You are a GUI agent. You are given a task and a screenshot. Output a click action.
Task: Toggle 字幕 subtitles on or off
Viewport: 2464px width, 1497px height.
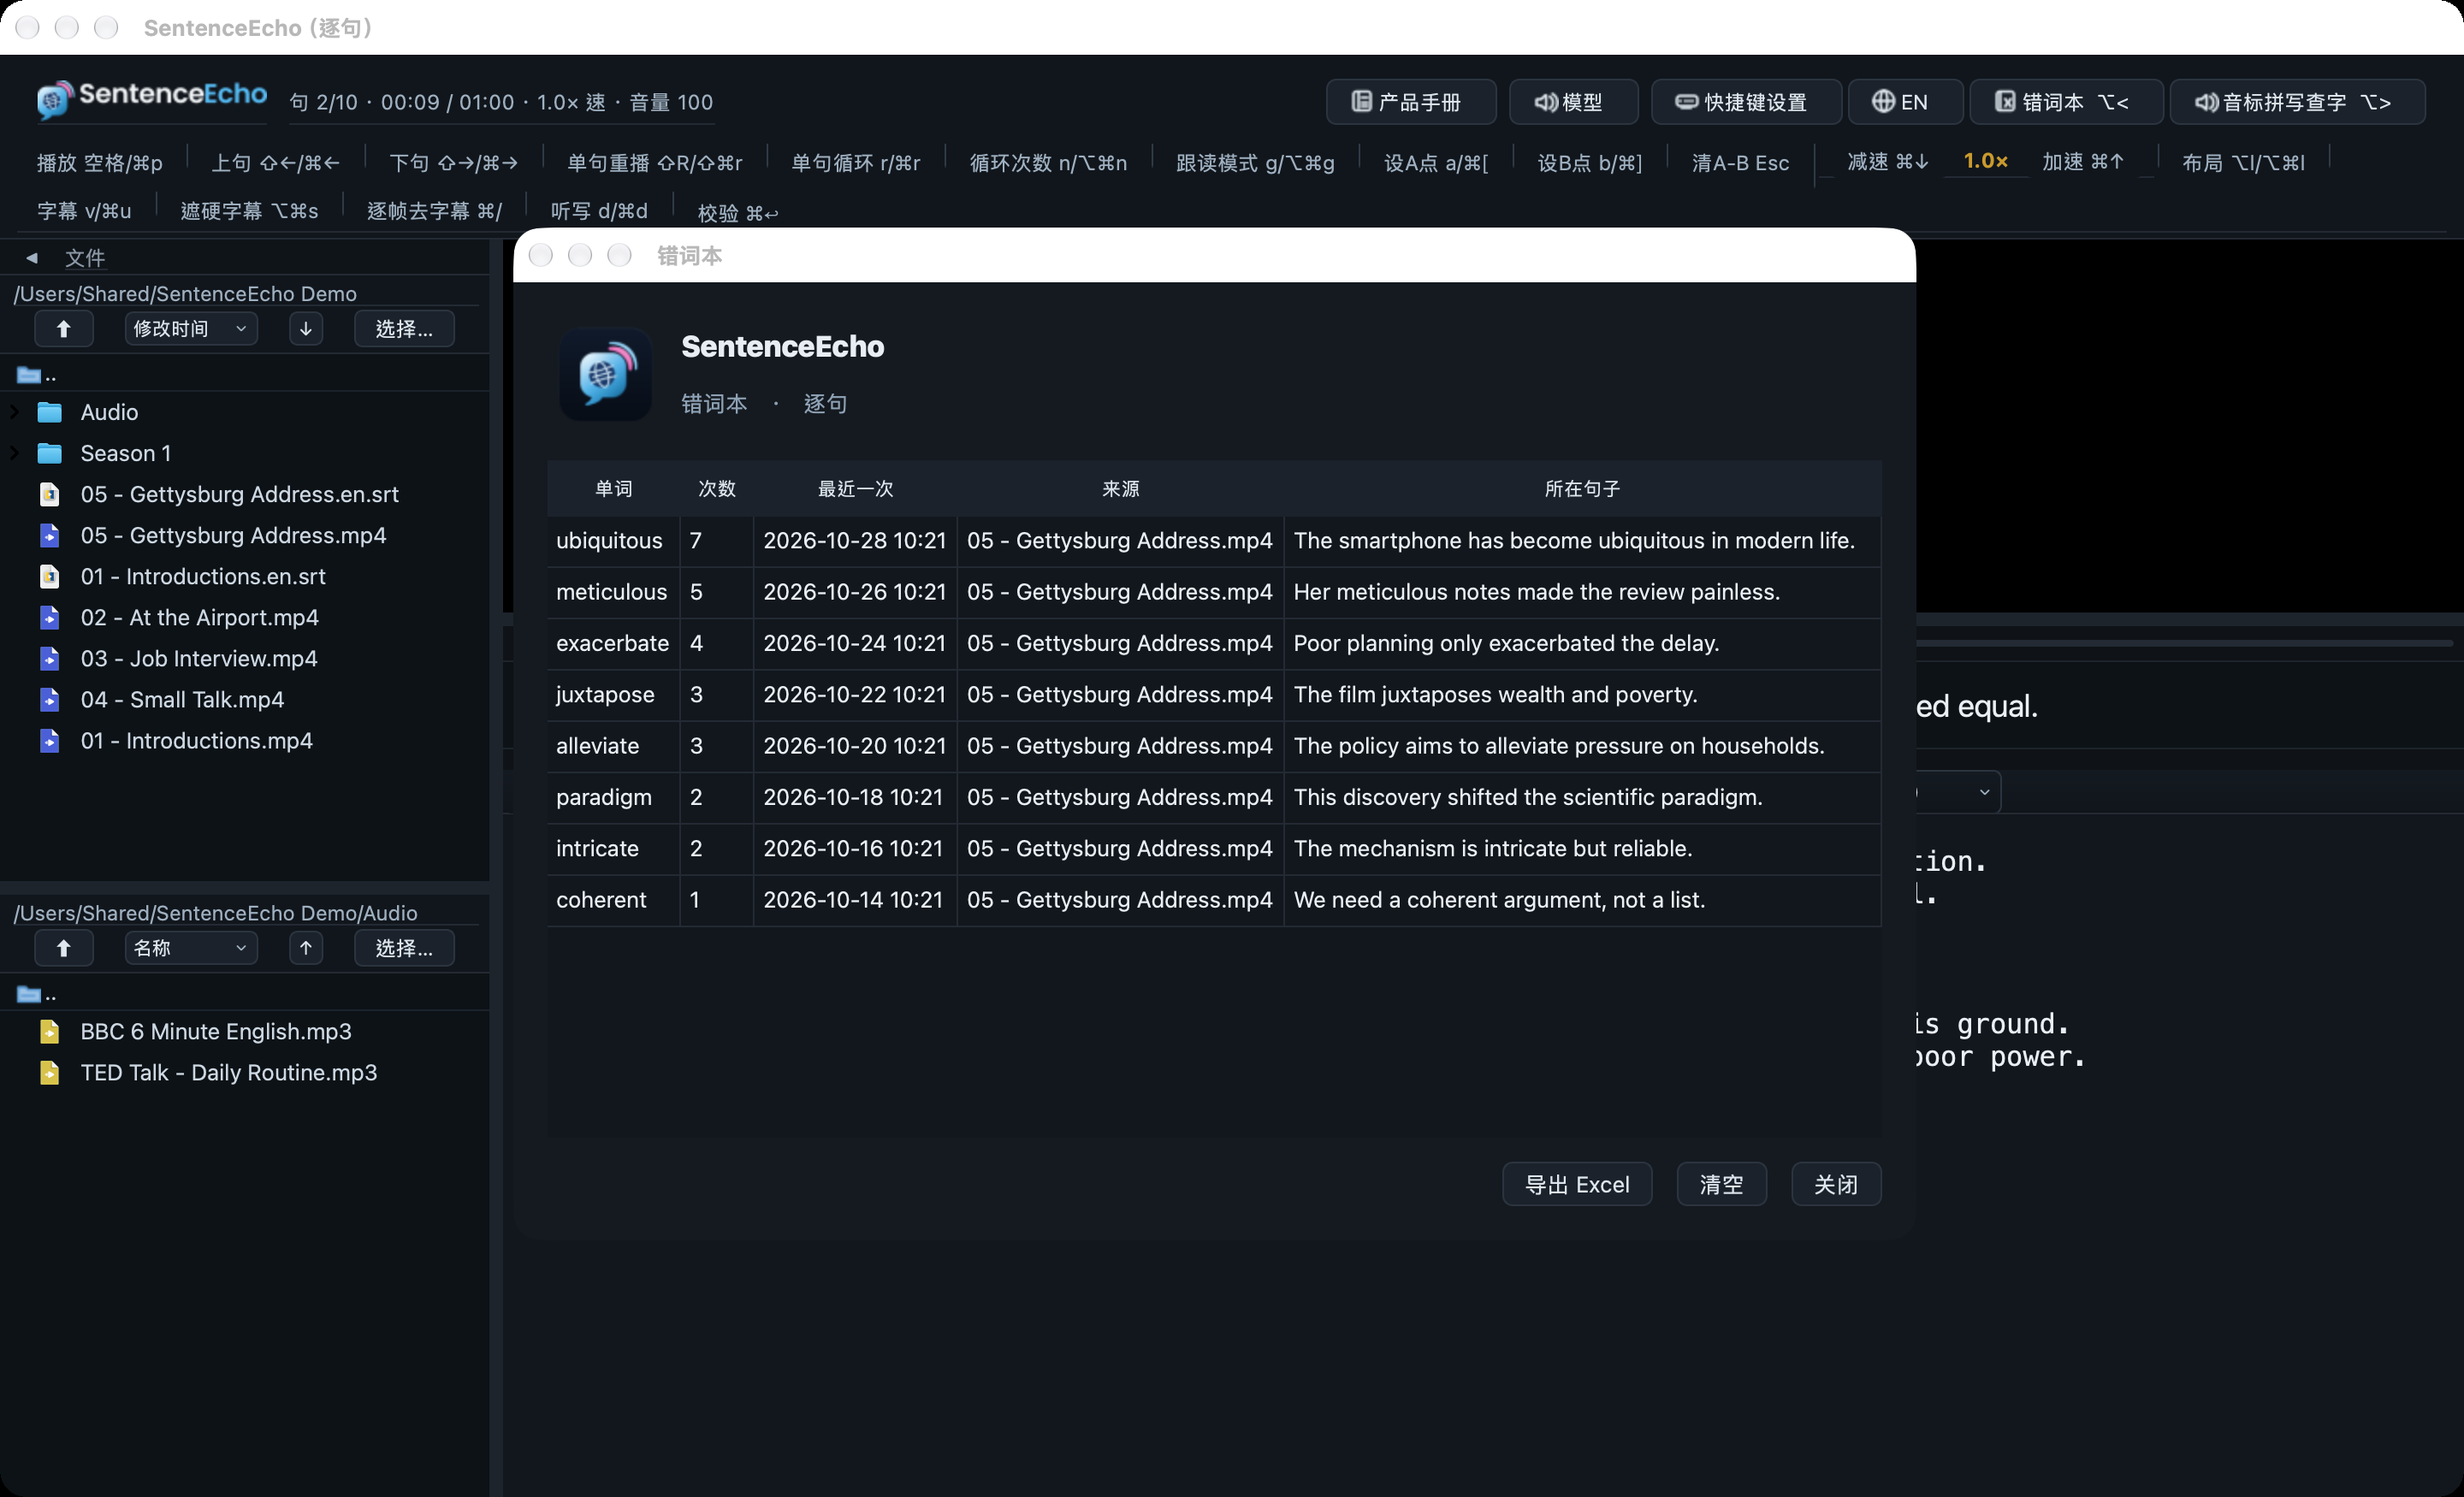pyautogui.click(x=84, y=211)
